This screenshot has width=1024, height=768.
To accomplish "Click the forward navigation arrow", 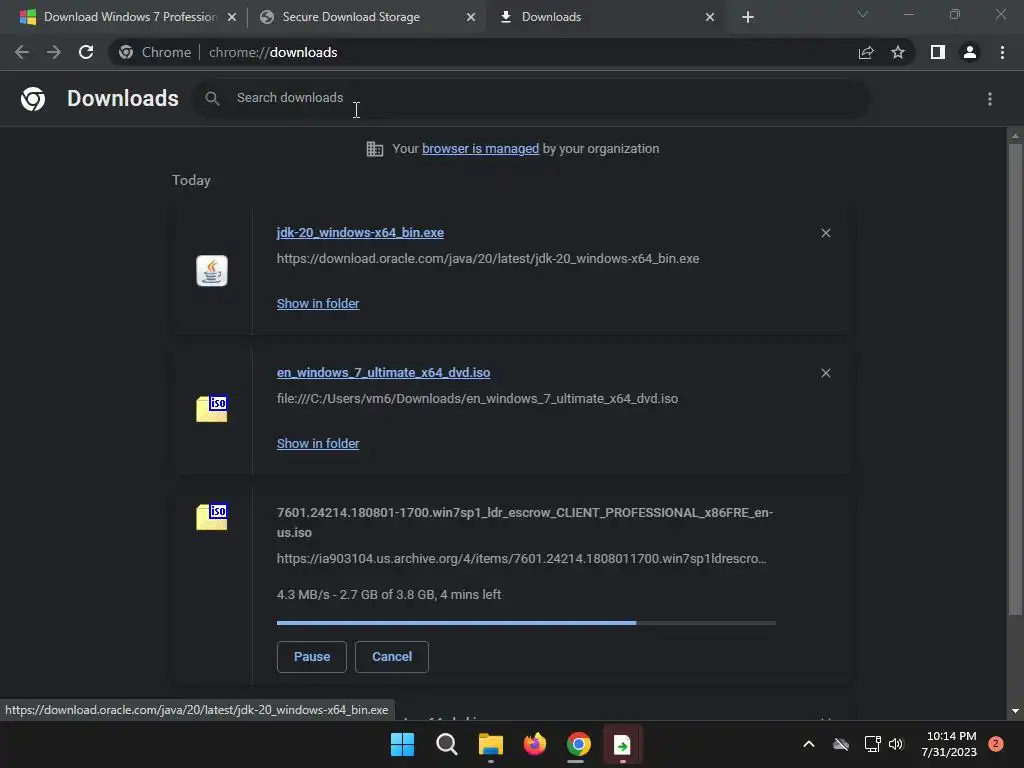I will point(54,52).
